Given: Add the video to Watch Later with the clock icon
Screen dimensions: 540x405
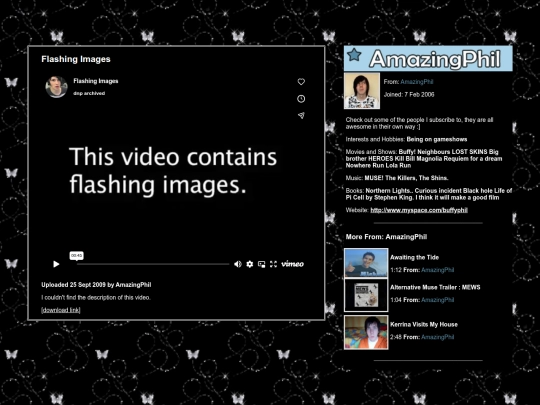Looking at the screenshot, I should pos(301,99).
